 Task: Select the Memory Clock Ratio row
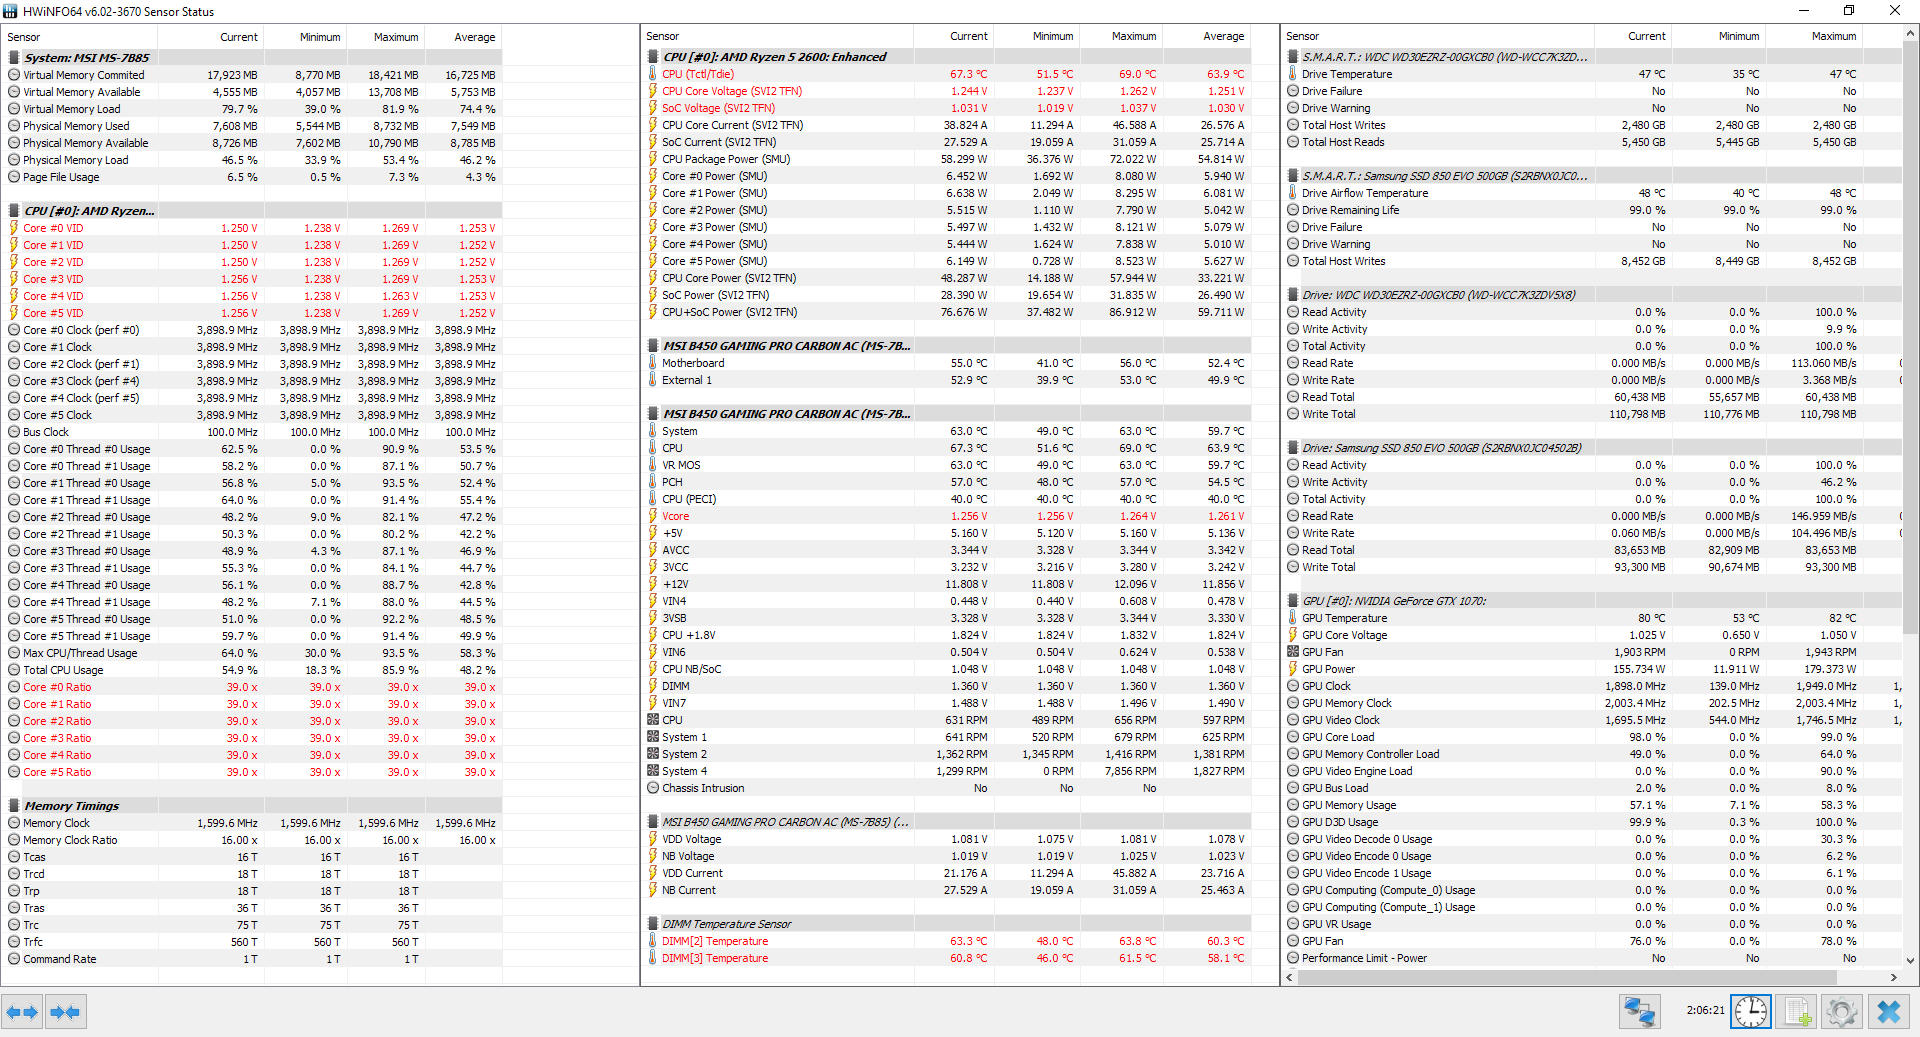[253, 840]
